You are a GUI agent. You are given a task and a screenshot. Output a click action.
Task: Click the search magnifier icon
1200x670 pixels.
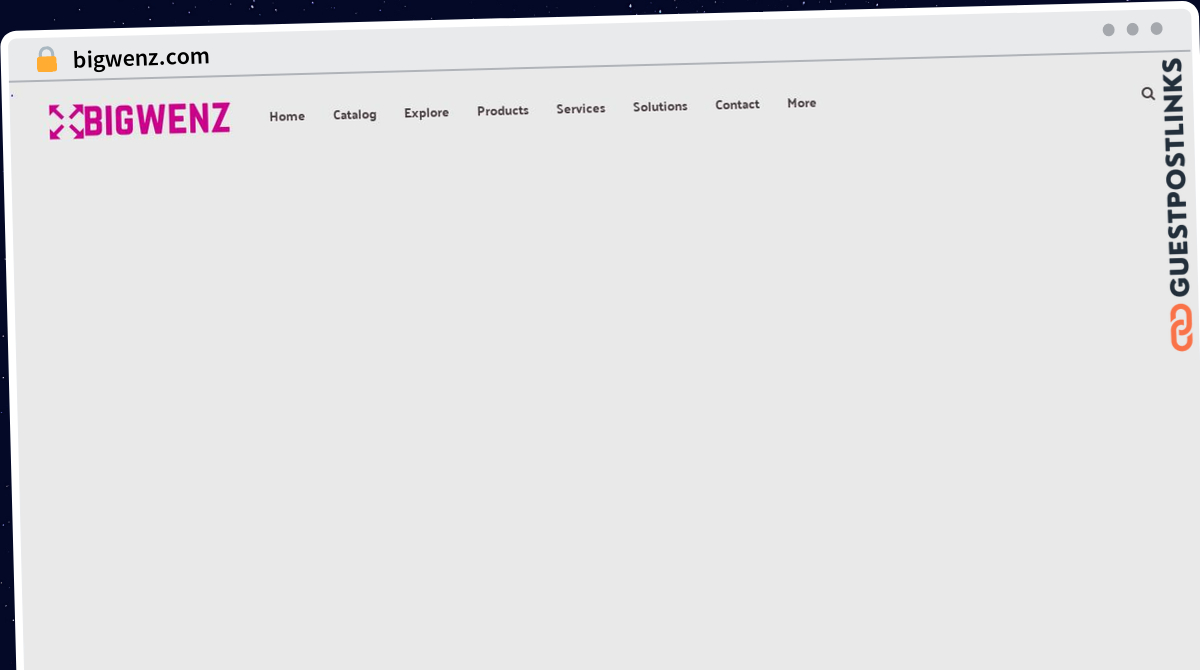click(x=1148, y=94)
